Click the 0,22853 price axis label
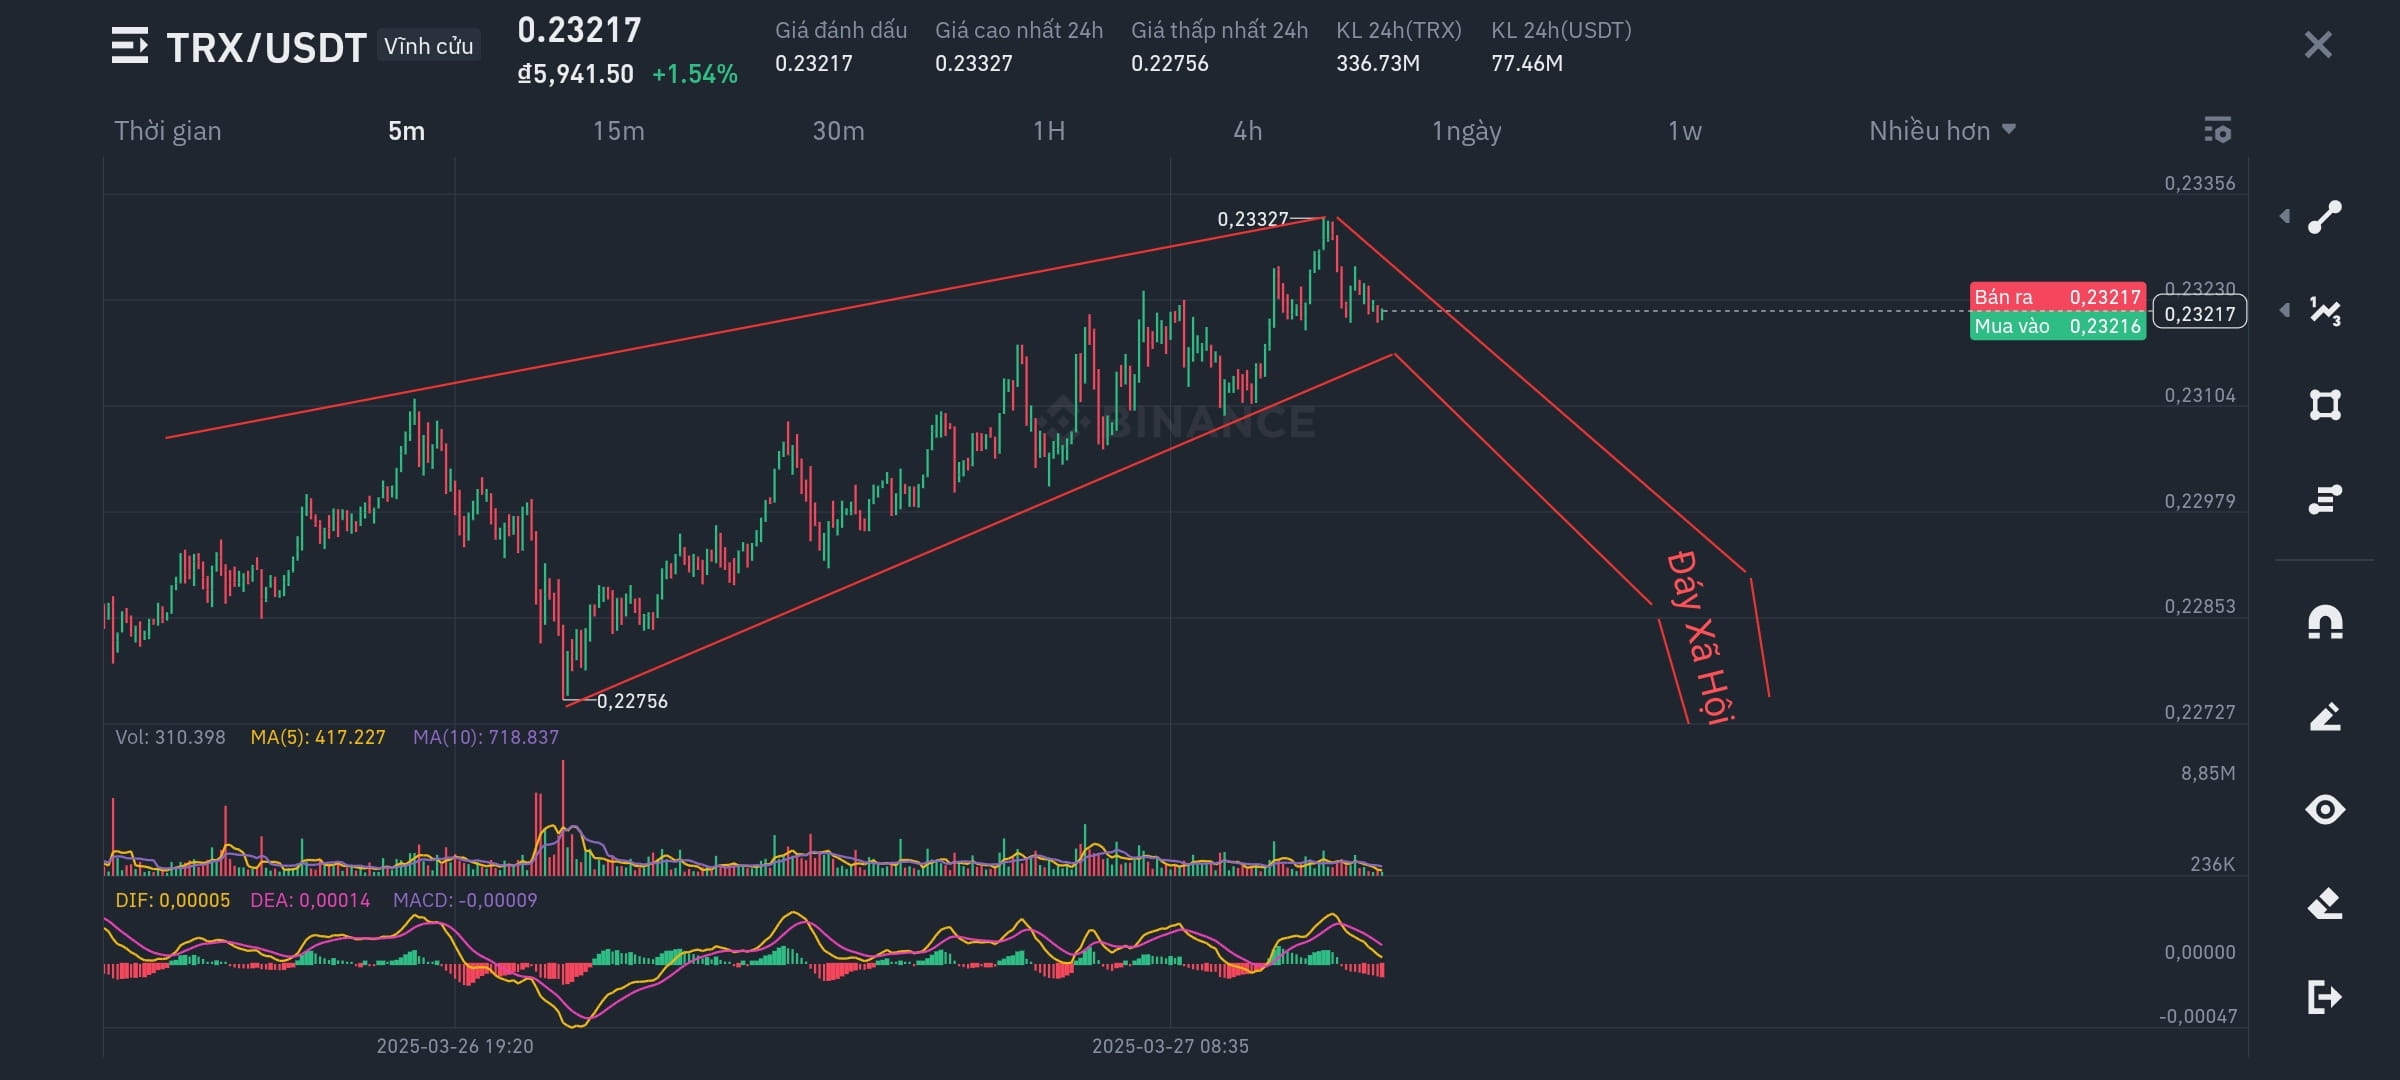Screen dimensions: 2400x1080 (2199, 606)
